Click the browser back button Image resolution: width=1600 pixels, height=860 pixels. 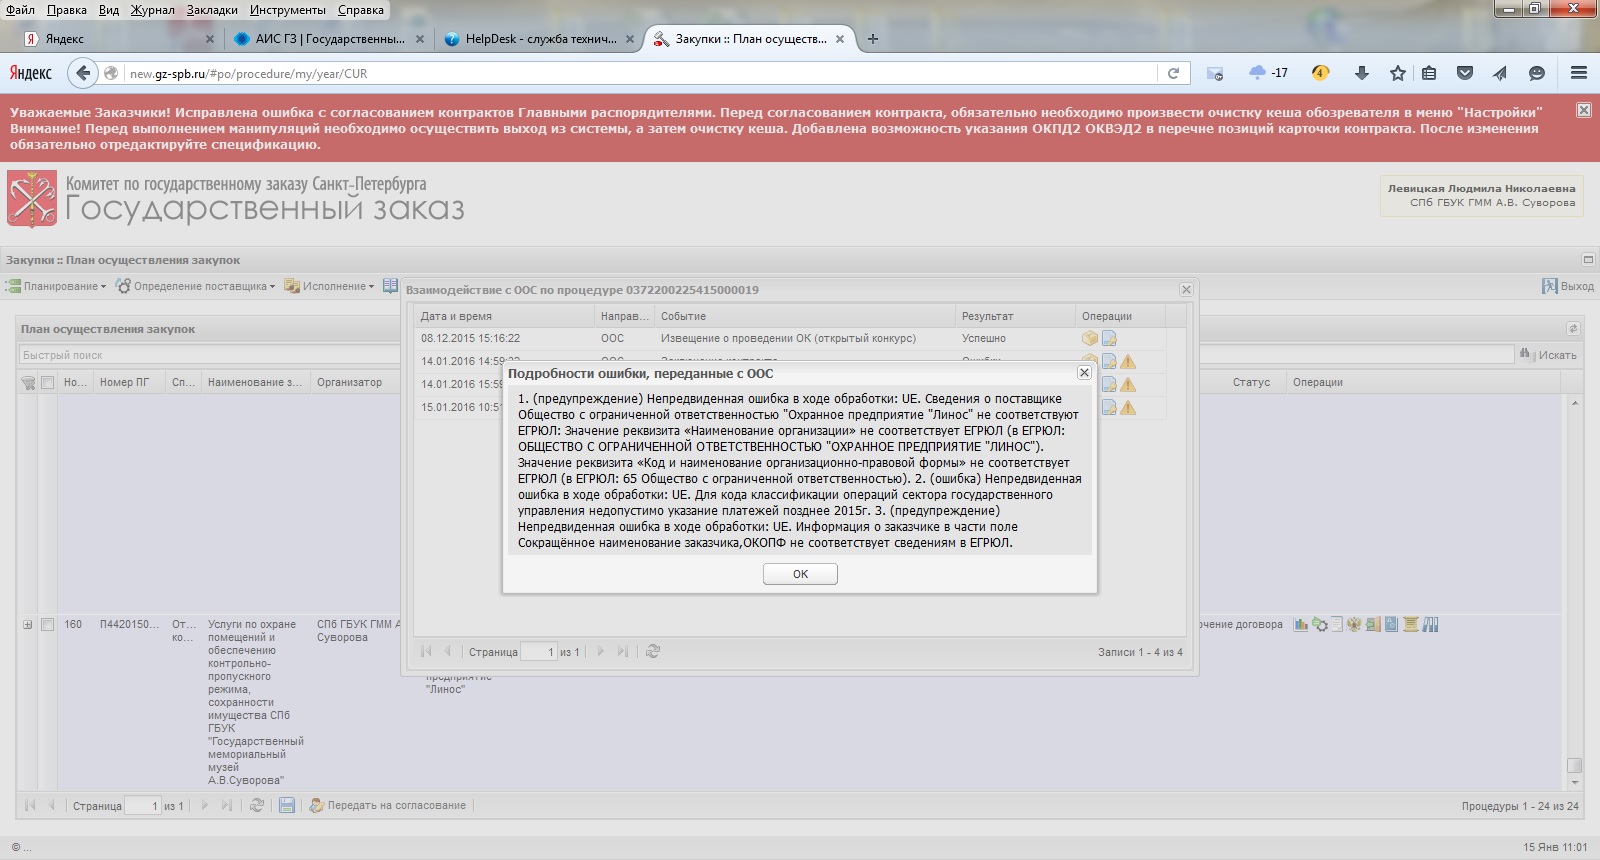(x=83, y=73)
